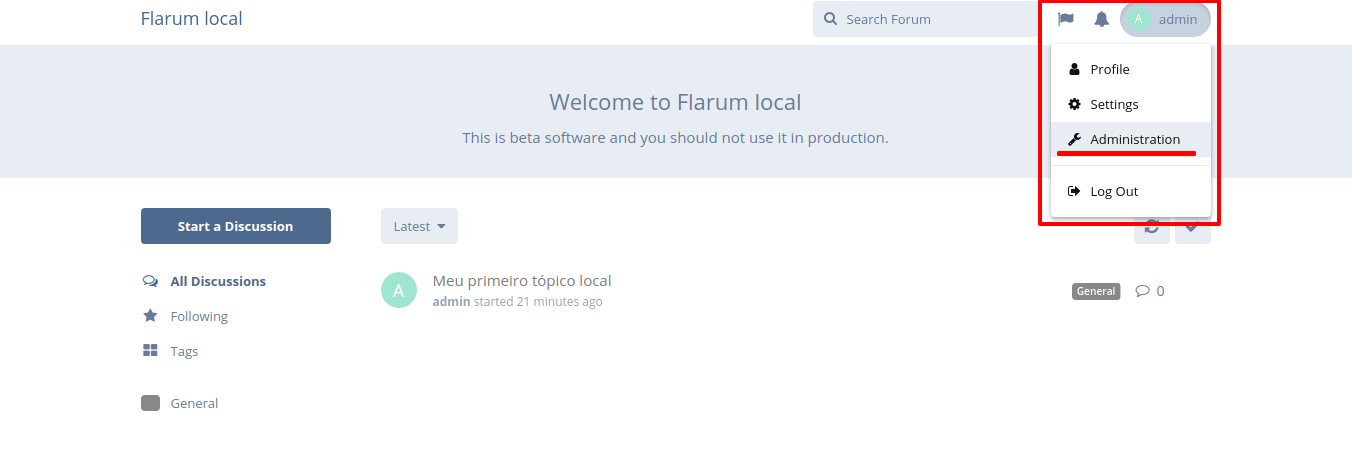This screenshot has width=1352, height=470.
Task: Click the refresh discussions icon button
Action: (x=1152, y=227)
